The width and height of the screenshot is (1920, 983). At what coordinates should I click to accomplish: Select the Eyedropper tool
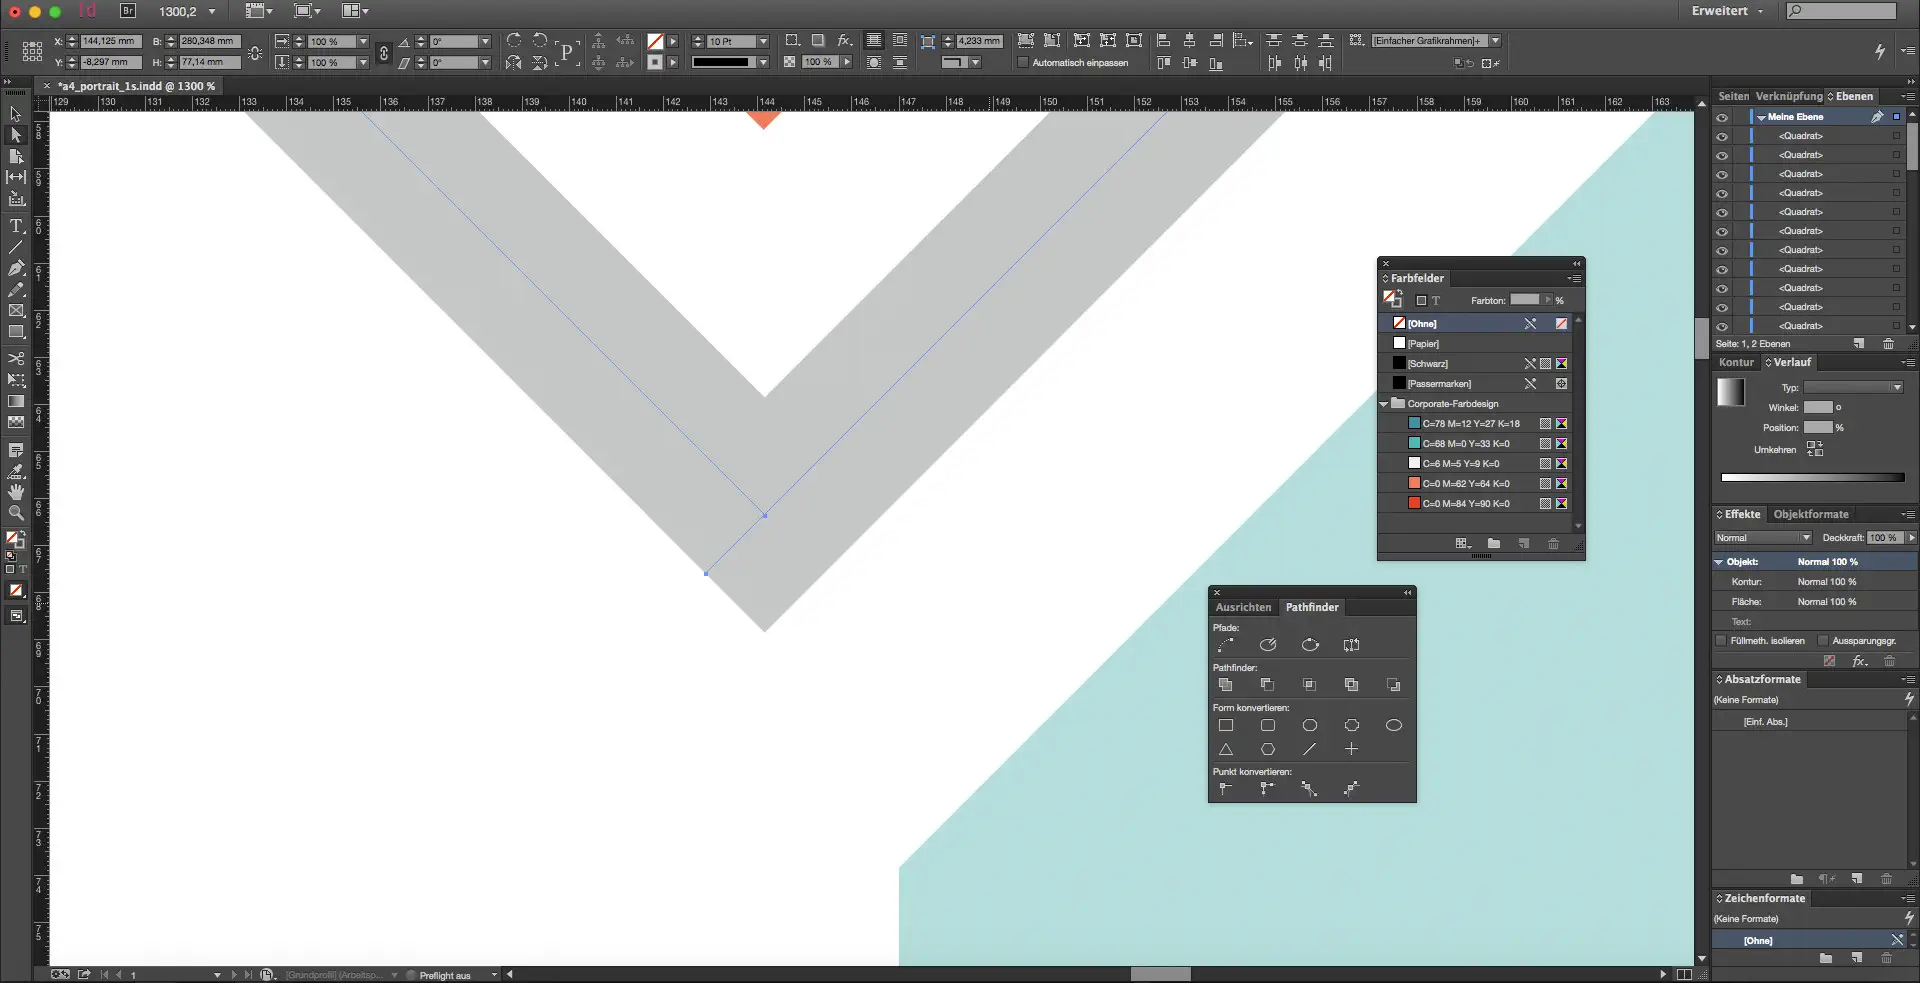pos(16,471)
